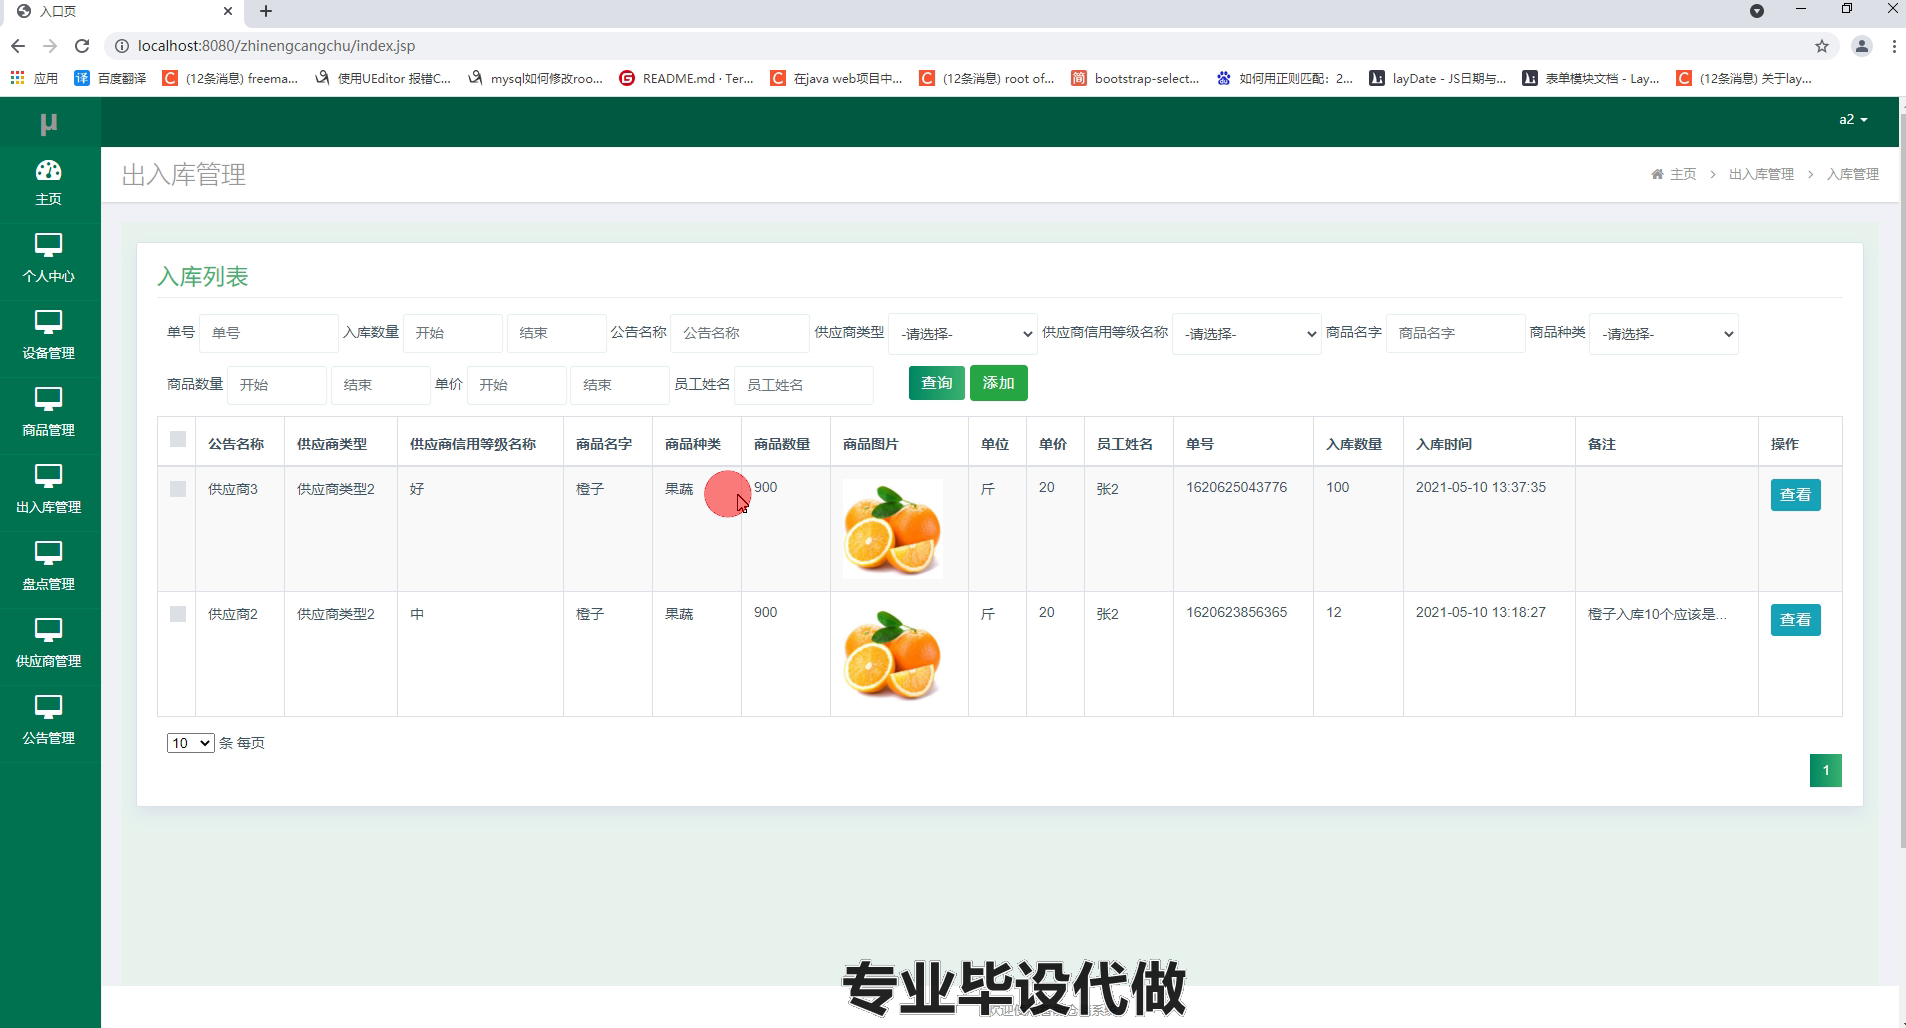Image resolution: width=1906 pixels, height=1028 pixels.
Task: Focus the 商品名字 input field
Action: (1455, 333)
